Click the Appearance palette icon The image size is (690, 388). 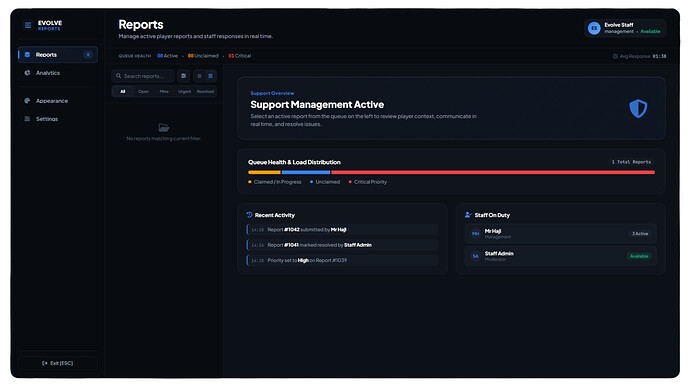pos(27,101)
